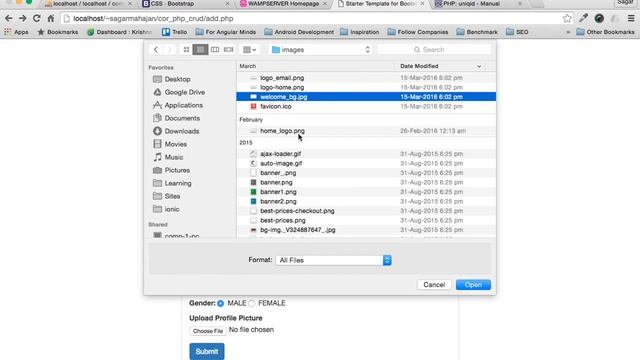This screenshot has width=640, height=360.
Task: Open SEO bookmark folder
Action: [x=517, y=32]
